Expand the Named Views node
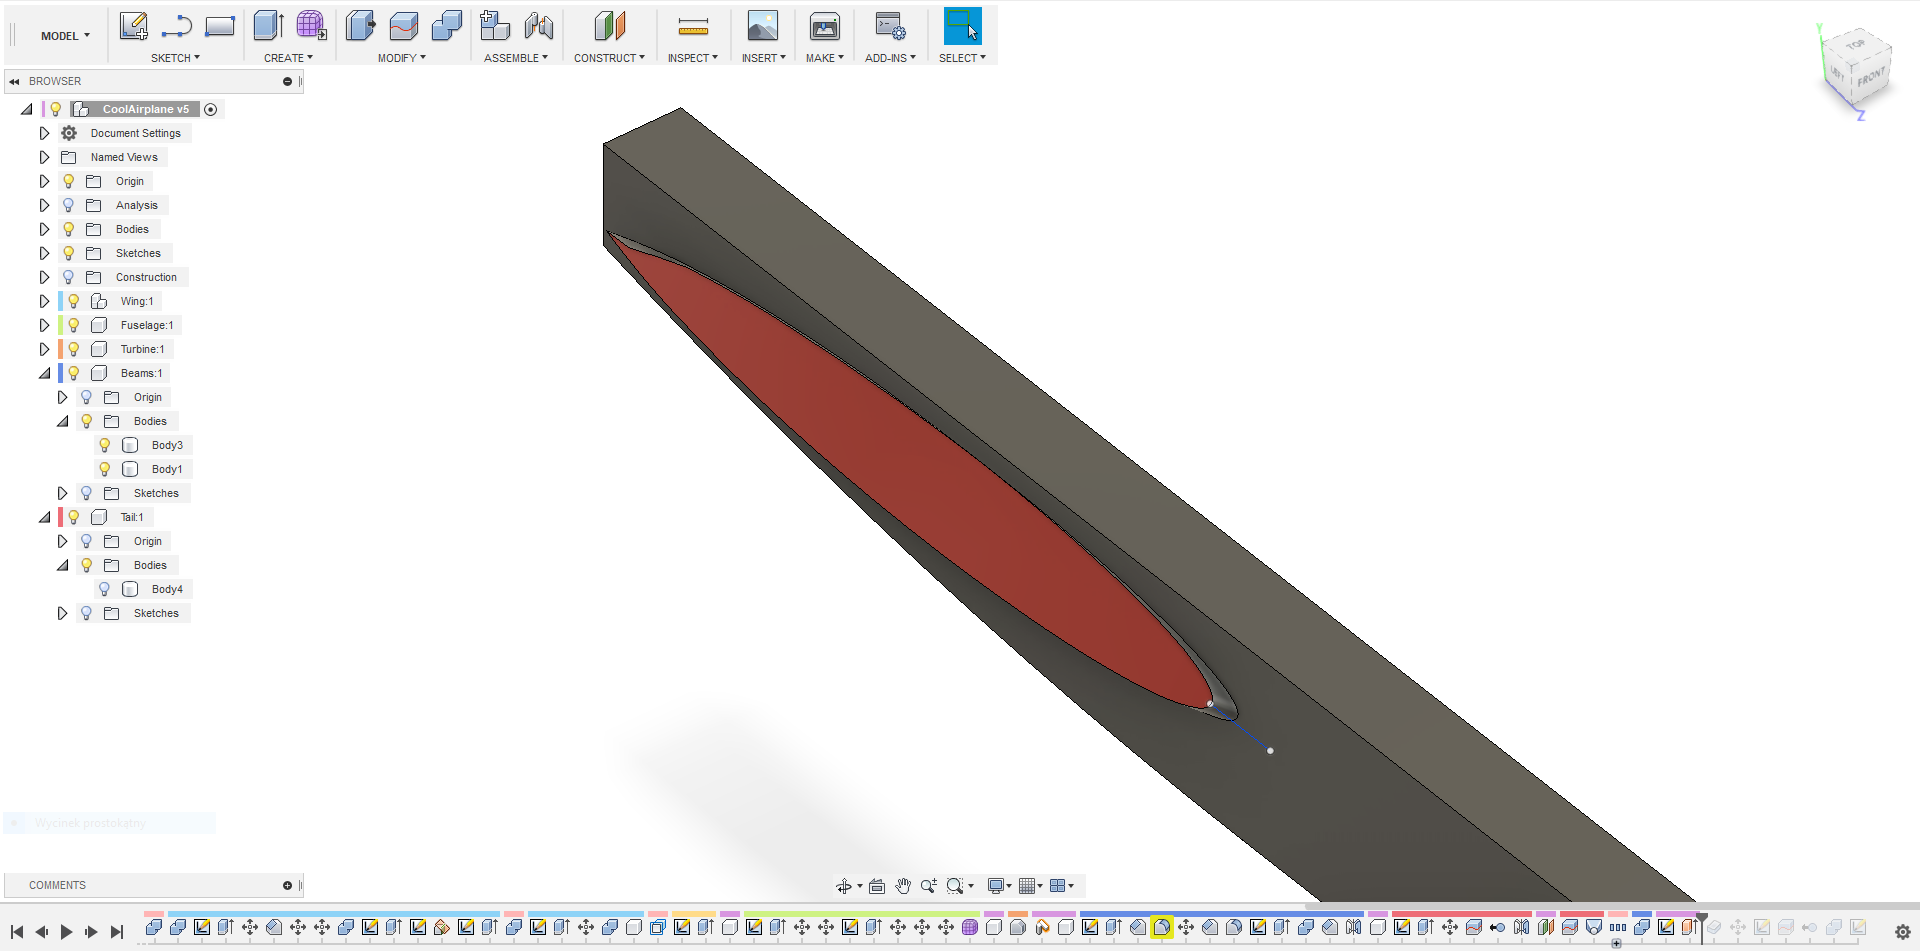Screen dimensions: 1920x951 coord(44,157)
